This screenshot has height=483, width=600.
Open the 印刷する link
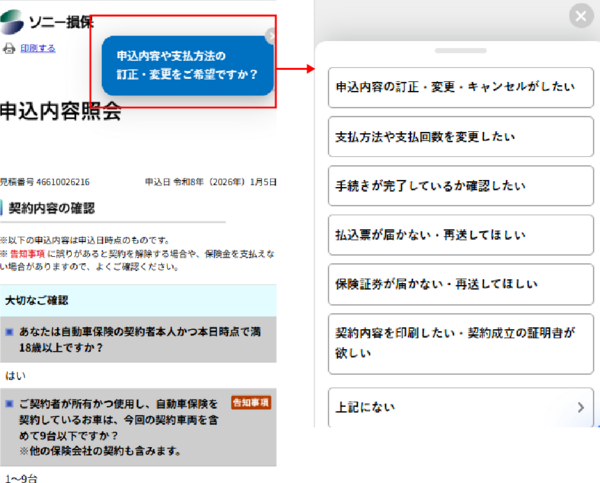point(38,48)
